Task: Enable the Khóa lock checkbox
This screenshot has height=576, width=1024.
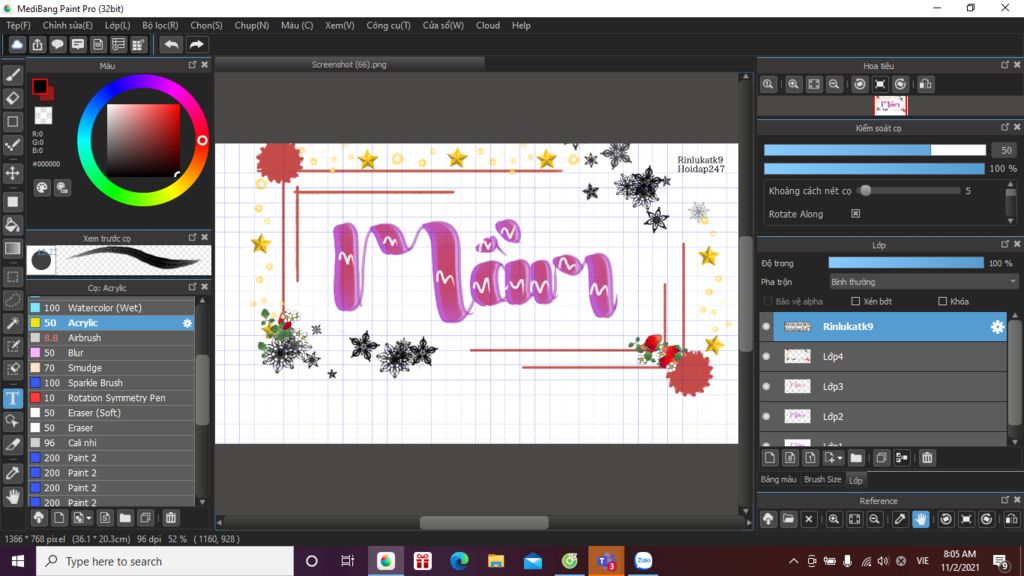Action: [x=942, y=301]
